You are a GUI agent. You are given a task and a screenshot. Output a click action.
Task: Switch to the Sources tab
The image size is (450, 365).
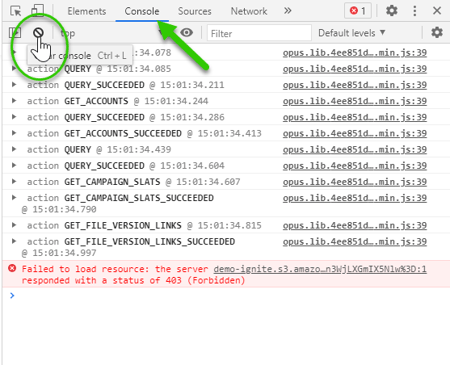tap(194, 11)
